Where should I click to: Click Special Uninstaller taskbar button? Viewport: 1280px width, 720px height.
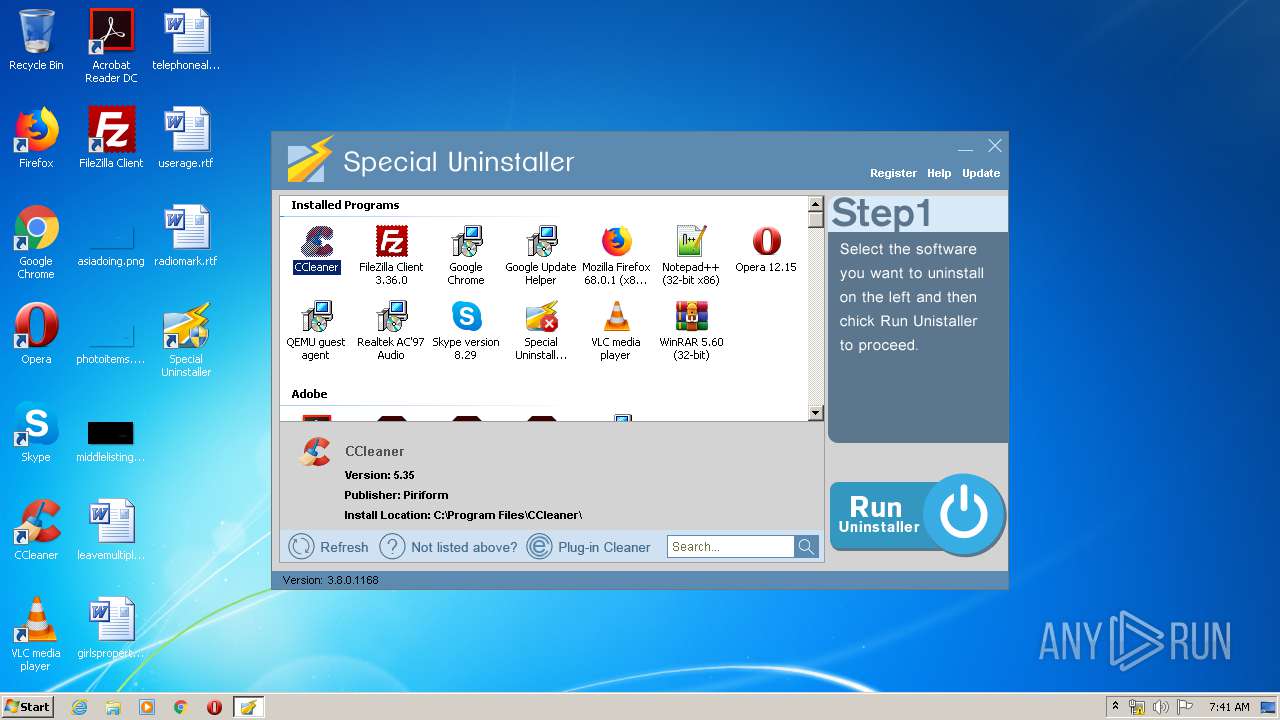248,707
